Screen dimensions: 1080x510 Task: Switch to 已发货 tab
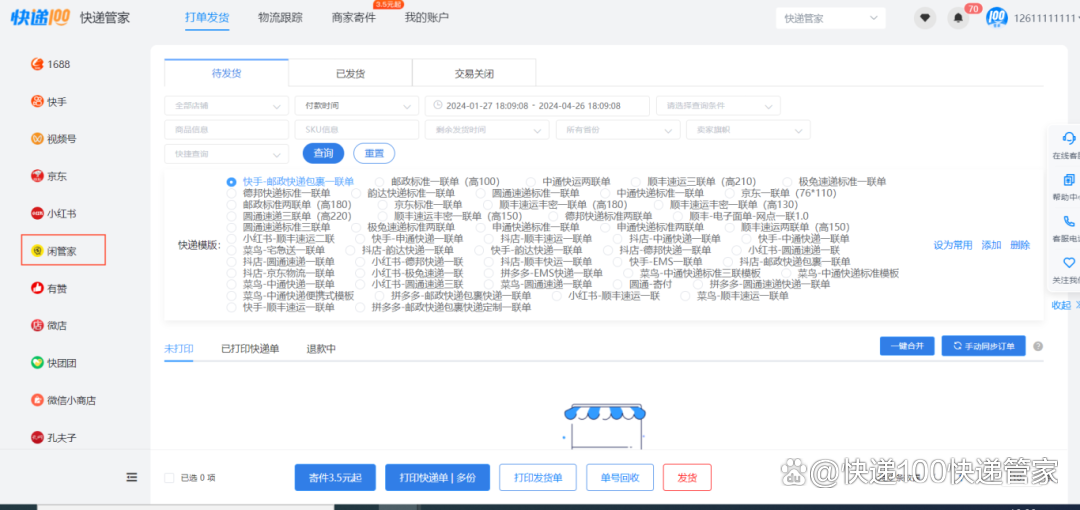(x=350, y=73)
